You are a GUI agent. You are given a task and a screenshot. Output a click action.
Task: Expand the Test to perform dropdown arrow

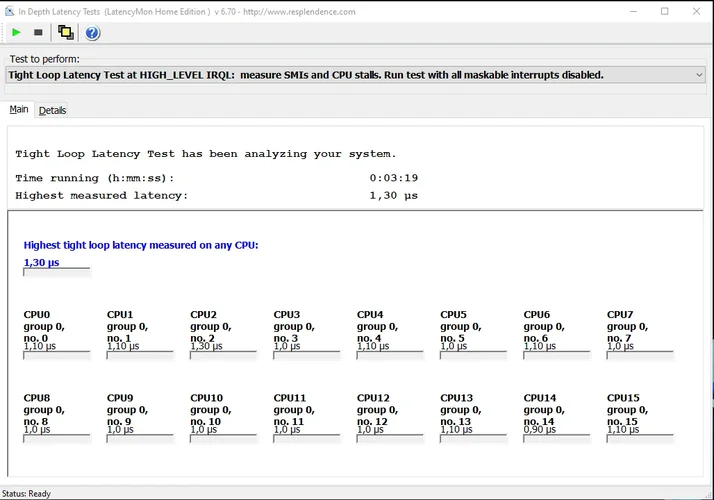(x=698, y=75)
